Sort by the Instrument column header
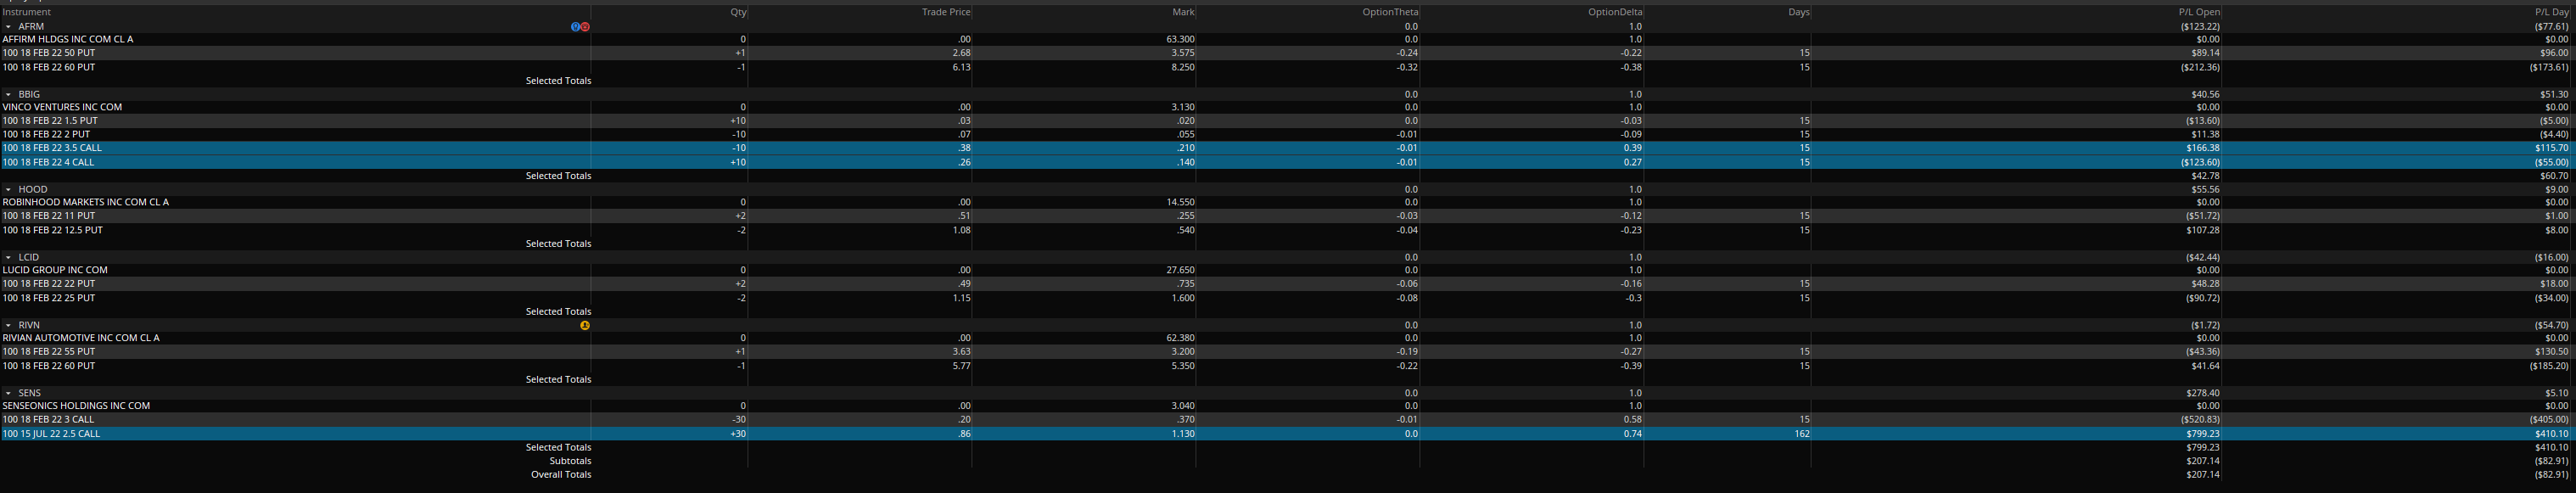The image size is (2576, 493). pos(27,12)
